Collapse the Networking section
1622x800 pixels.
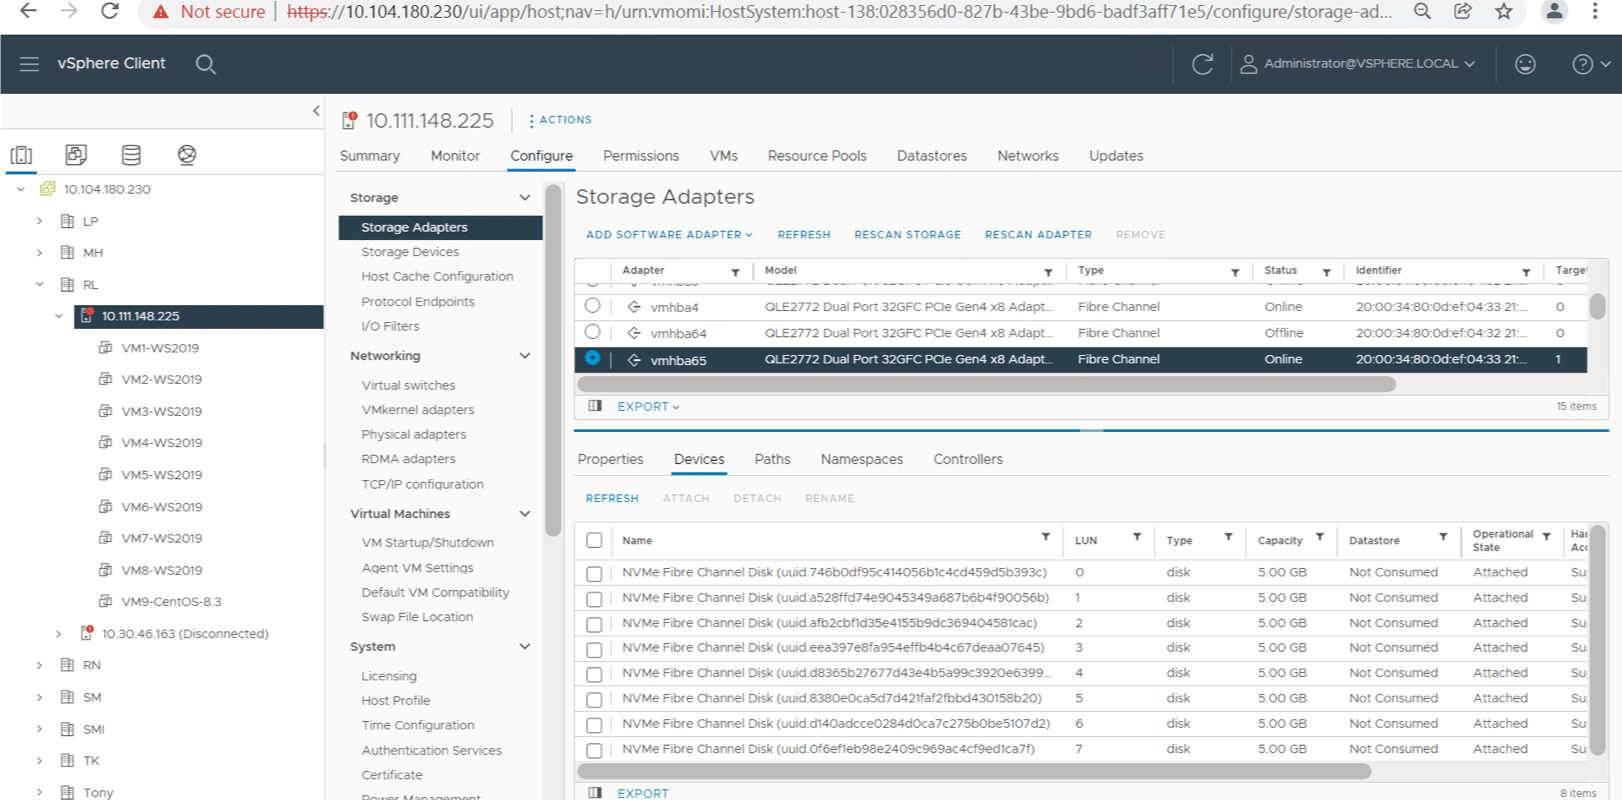[x=525, y=356]
